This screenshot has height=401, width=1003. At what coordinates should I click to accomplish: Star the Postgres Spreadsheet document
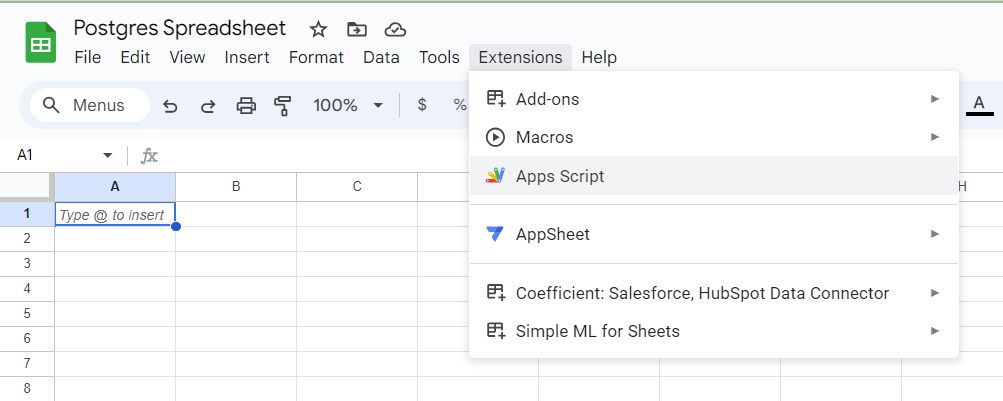tap(318, 29)
